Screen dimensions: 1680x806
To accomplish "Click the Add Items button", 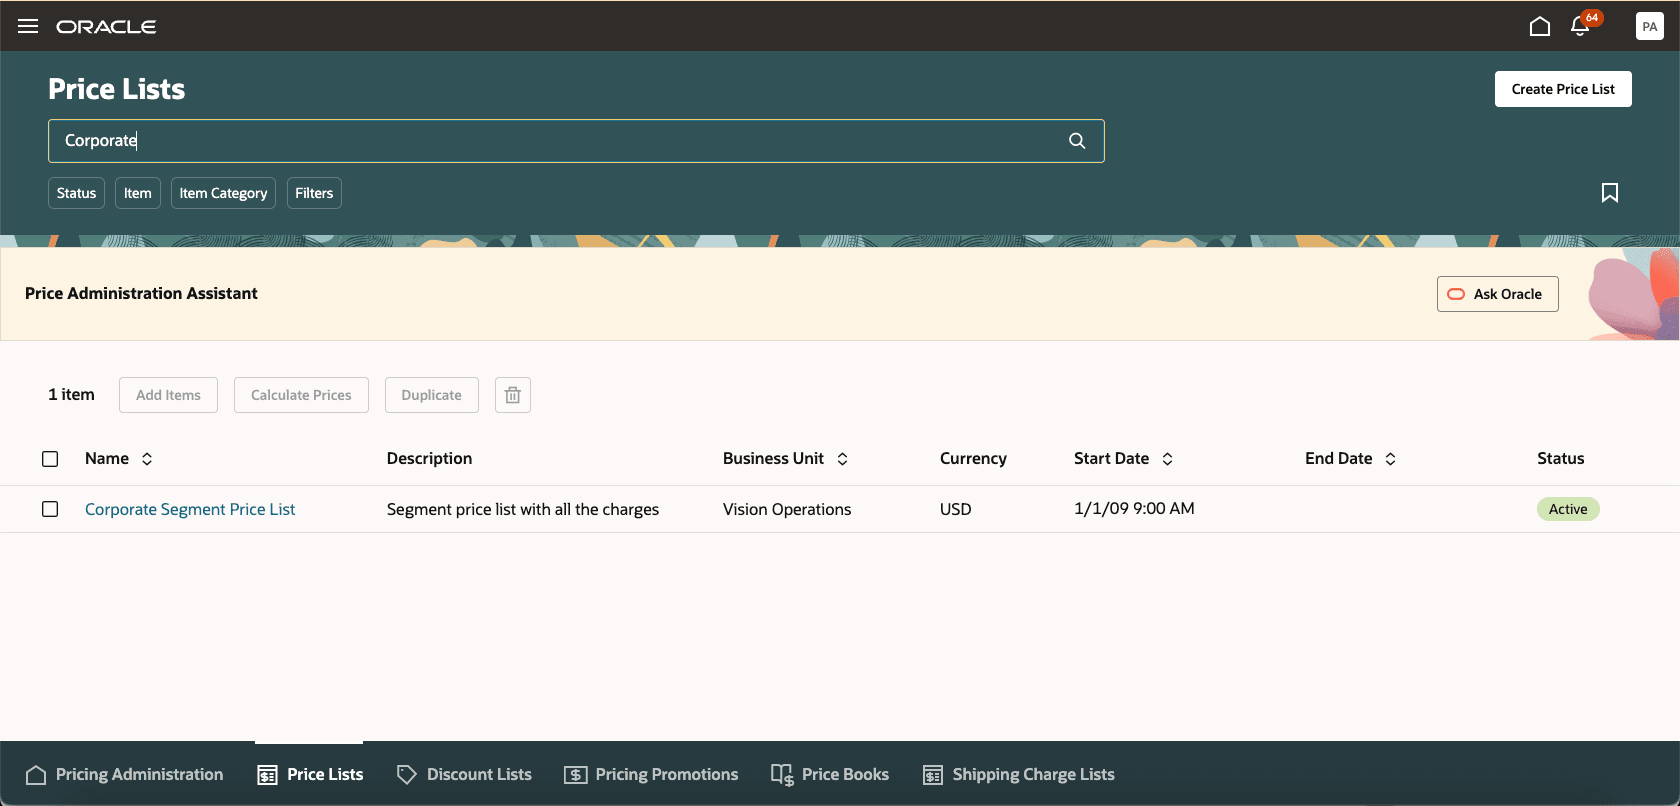I will coord(168,395).
